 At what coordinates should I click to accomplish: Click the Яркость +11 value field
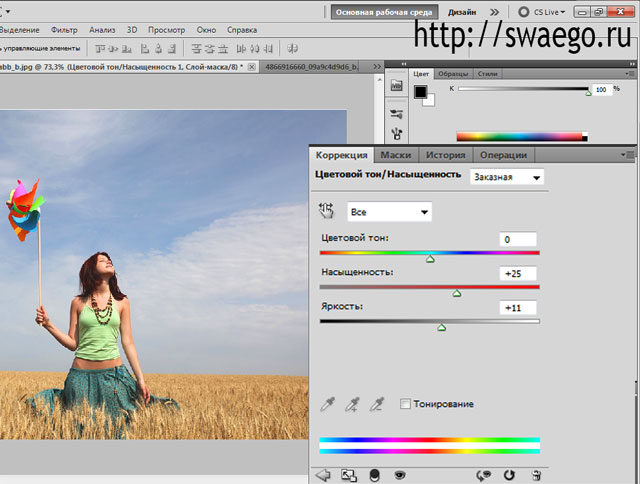[x=518, y=308]
